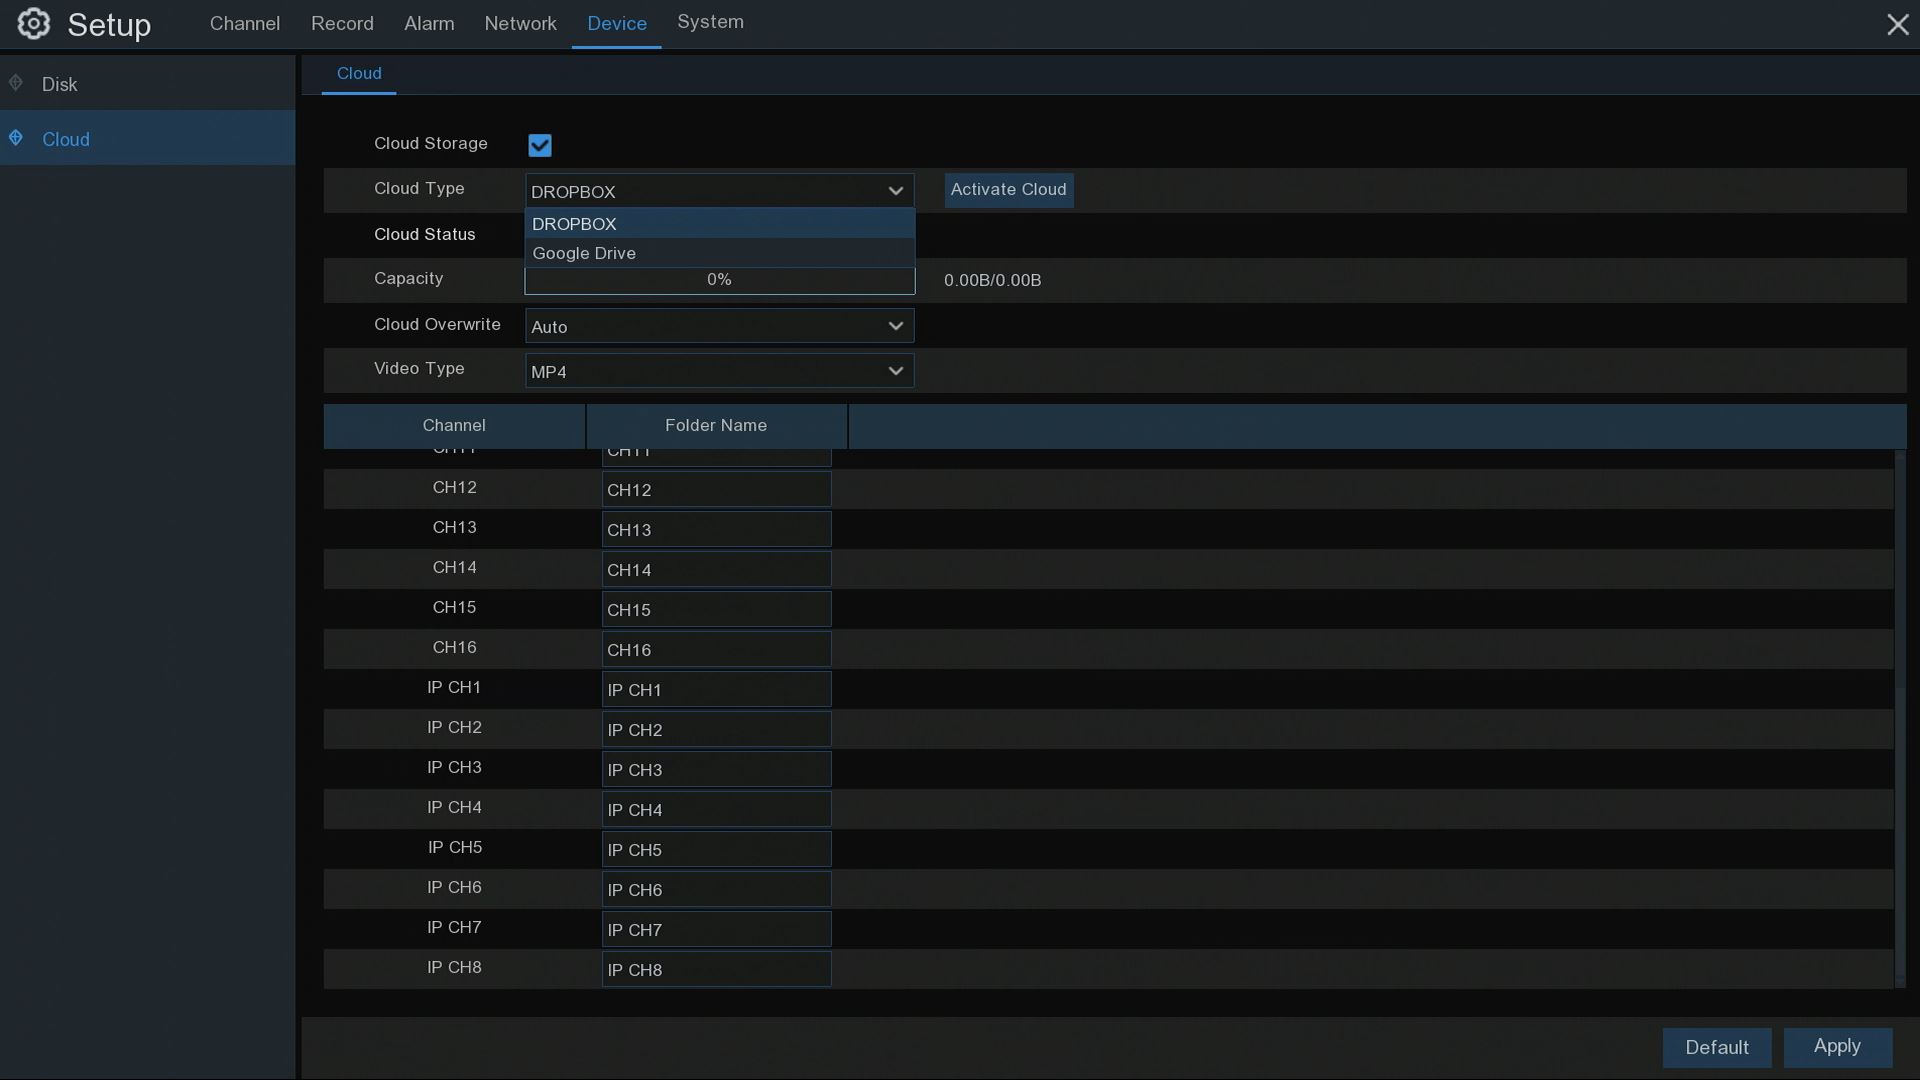Click the CH12 folder name field
1920x1080 pixels.
click(716, 490)
